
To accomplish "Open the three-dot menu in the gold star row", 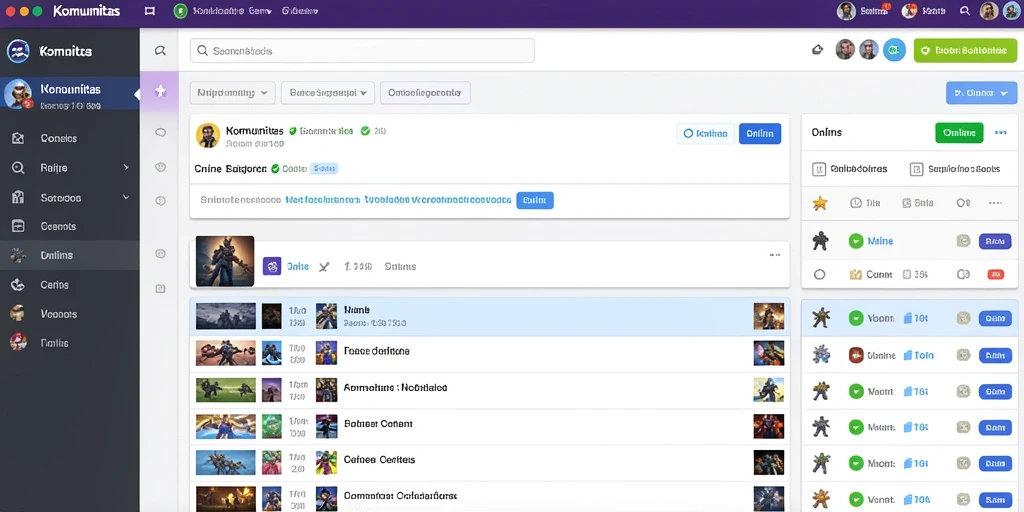I will coord(995,203).
